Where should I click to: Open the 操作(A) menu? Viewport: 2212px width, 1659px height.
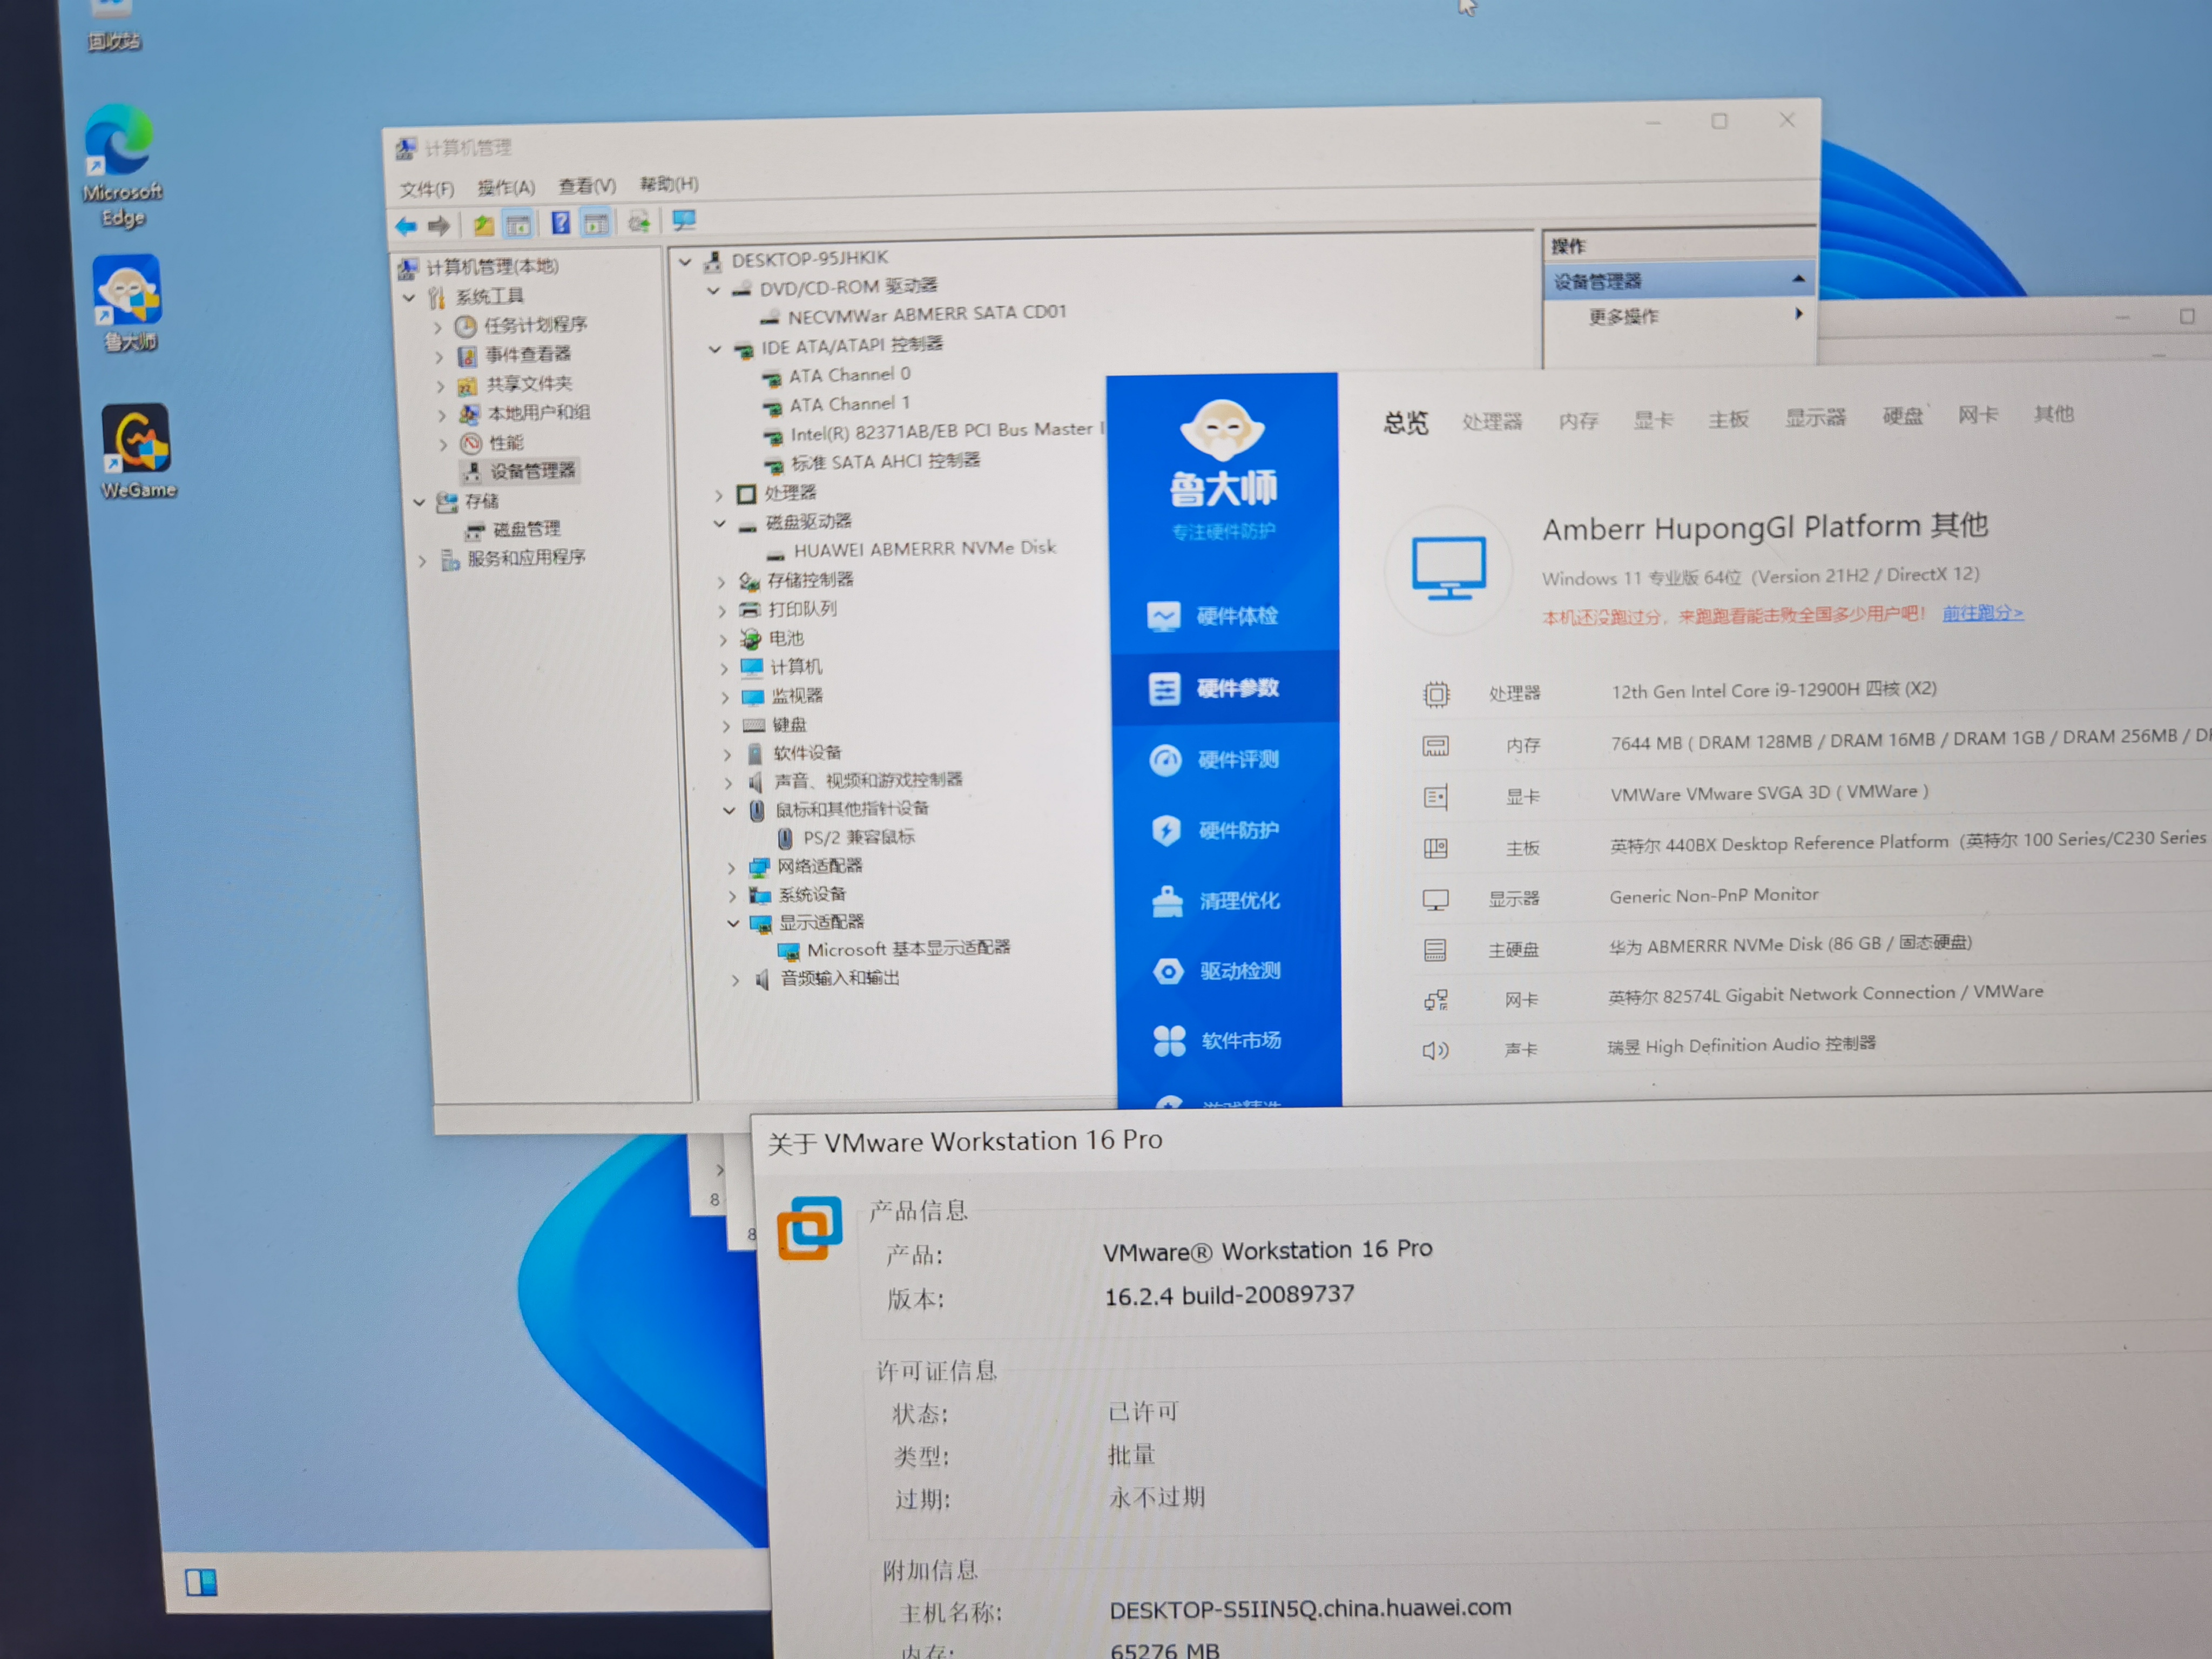click(506, 187)
